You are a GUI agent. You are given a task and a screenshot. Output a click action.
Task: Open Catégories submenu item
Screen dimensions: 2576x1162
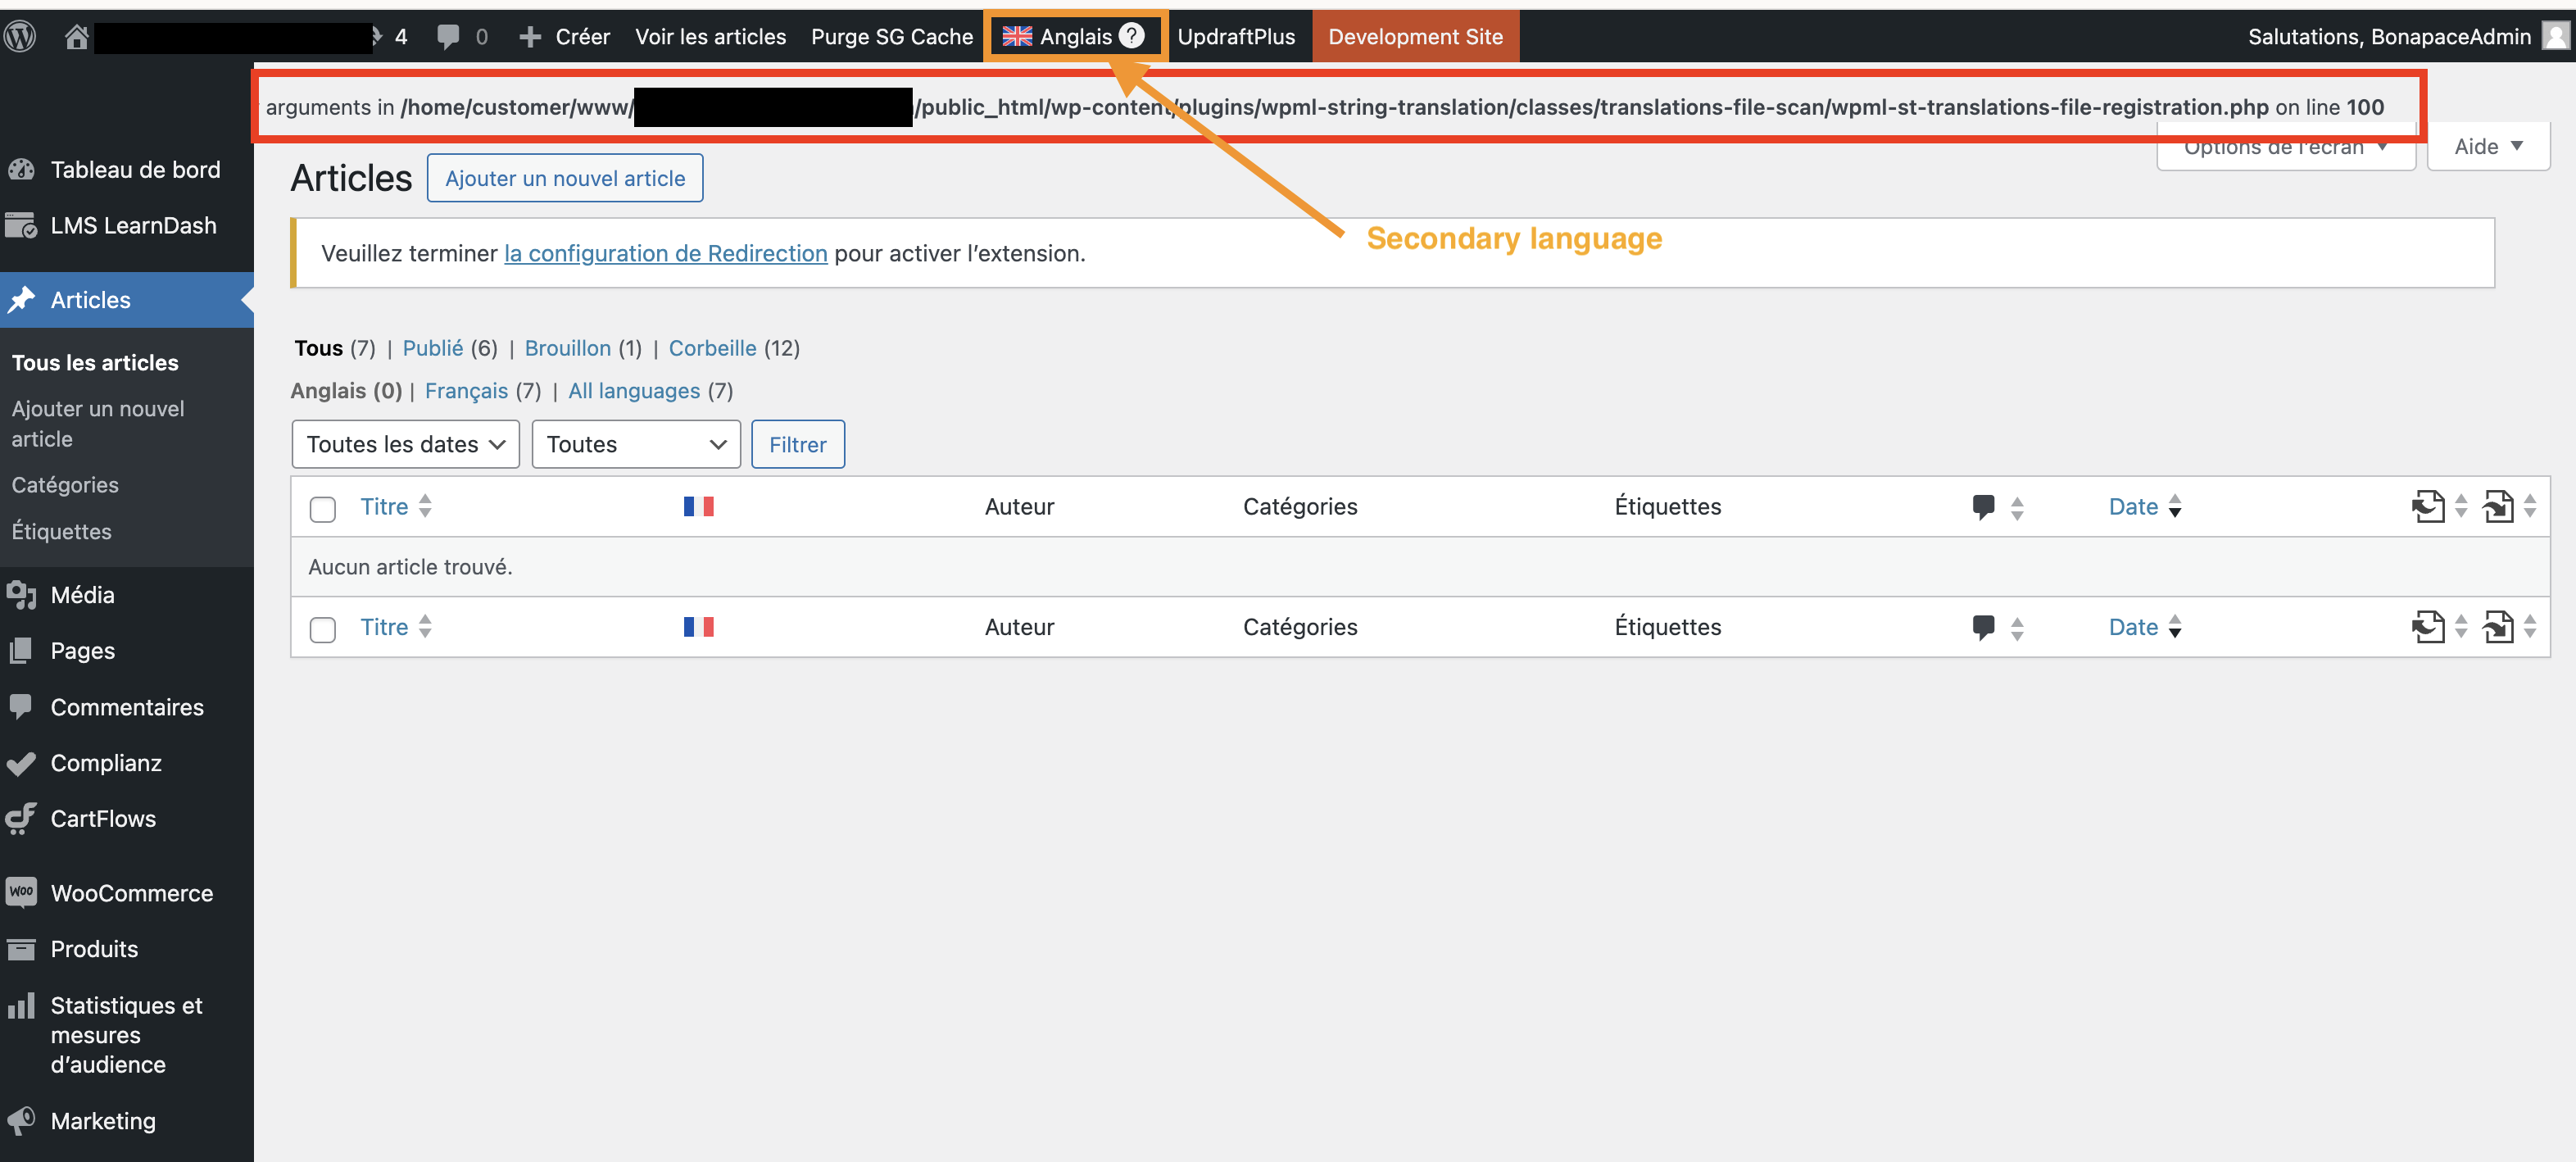pos(65,485)
